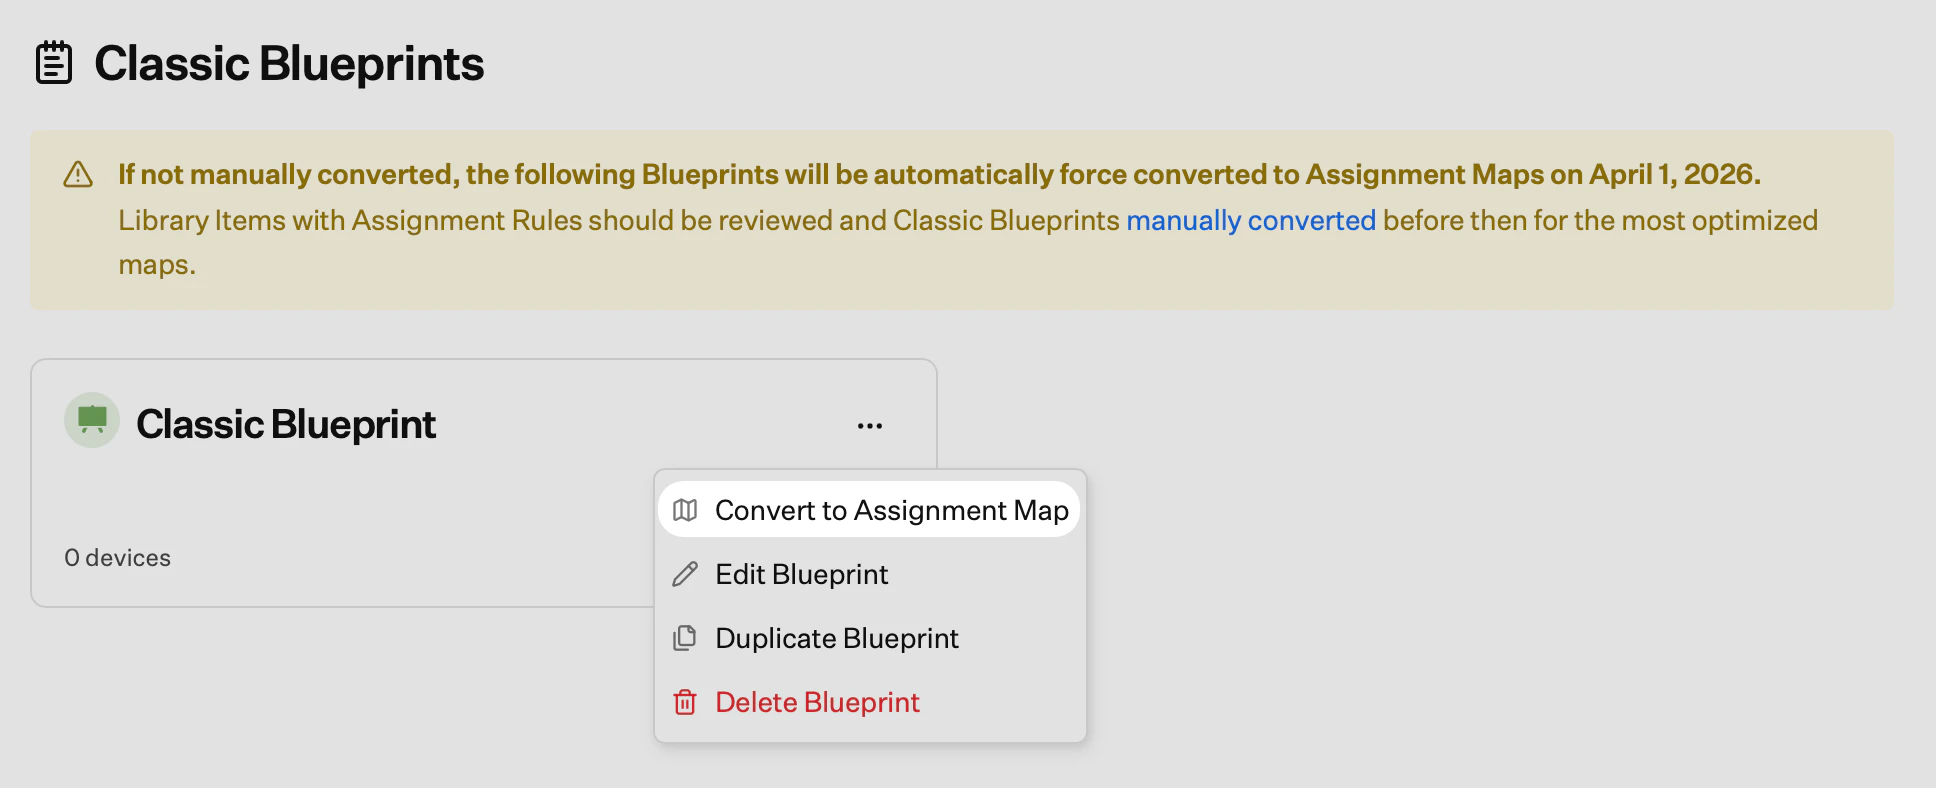Select Edit Blueprint from the menu
1936x788 pixels.
pos(800,574)
